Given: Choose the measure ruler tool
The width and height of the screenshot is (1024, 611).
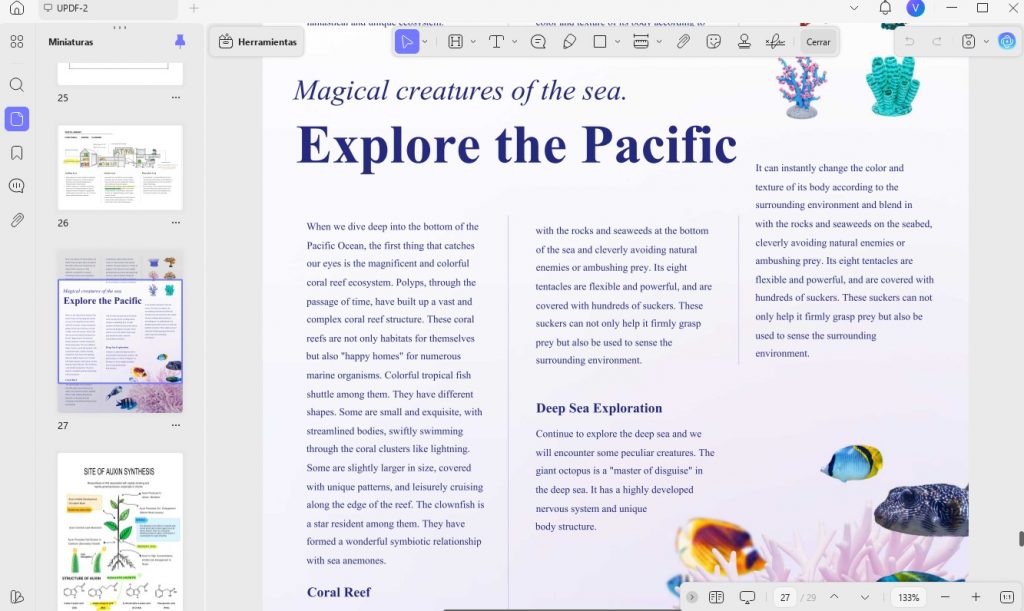Looking at the screenshot, I should tap(641, 42).
